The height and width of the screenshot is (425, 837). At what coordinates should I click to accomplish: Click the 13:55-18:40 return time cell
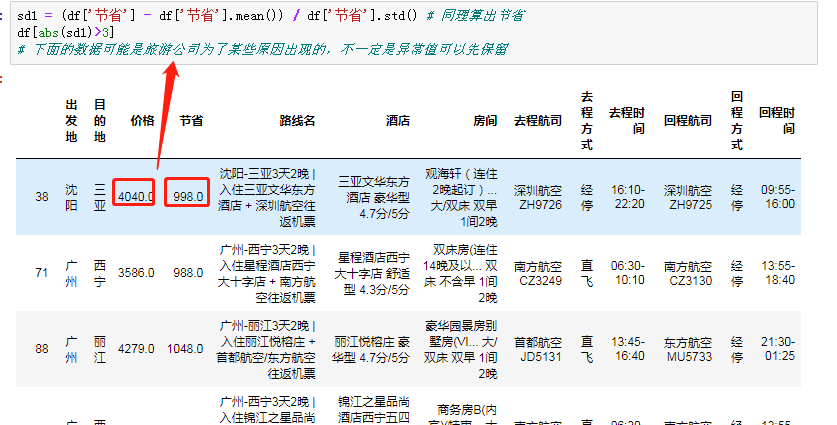778,273
